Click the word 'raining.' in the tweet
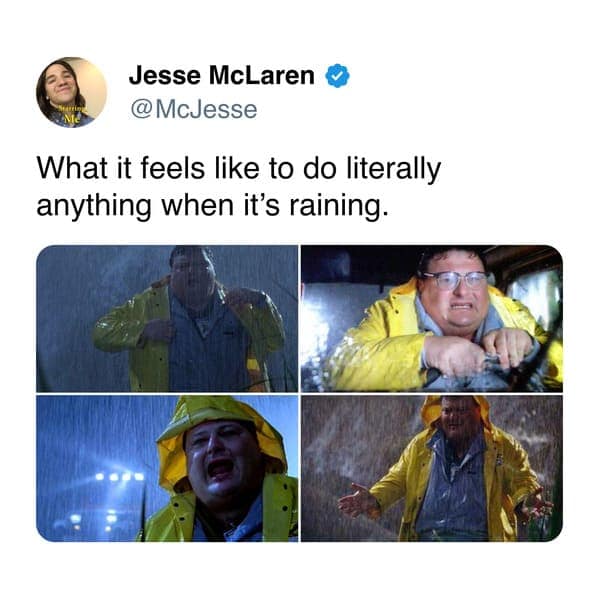 335,206
